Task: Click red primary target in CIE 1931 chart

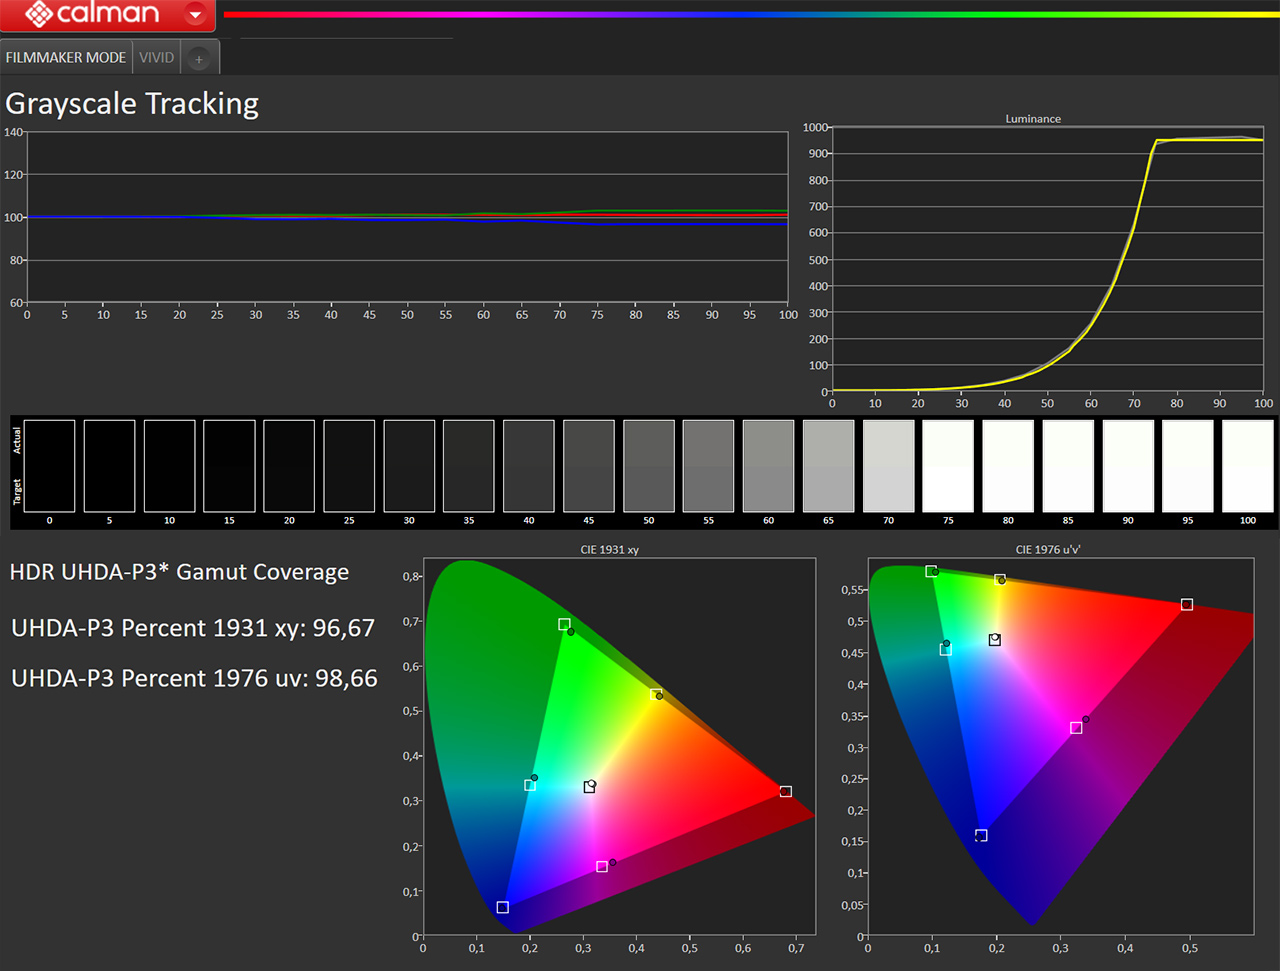Action: [x=785, y=791]
